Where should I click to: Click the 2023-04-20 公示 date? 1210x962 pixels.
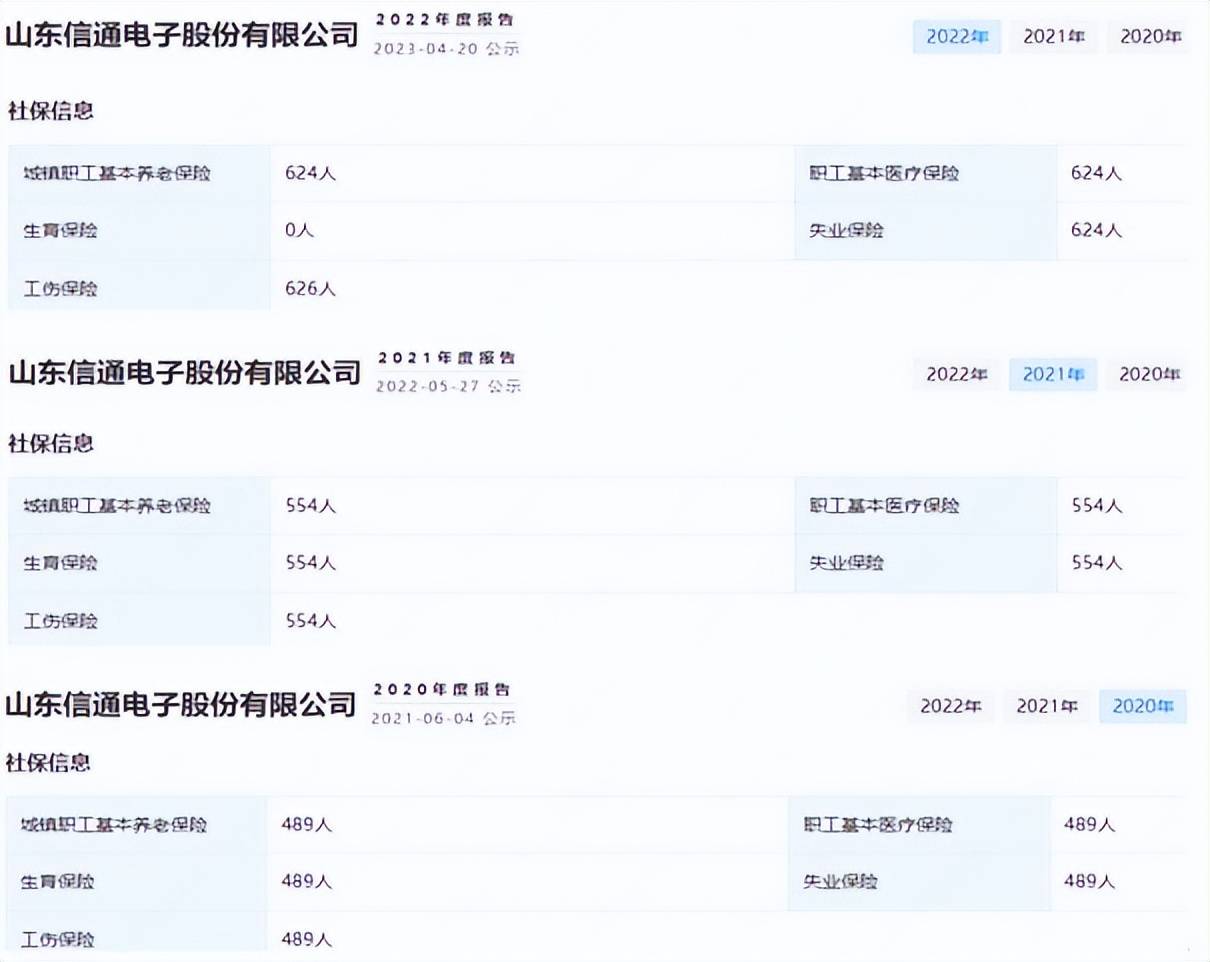(x=446, y=48)
